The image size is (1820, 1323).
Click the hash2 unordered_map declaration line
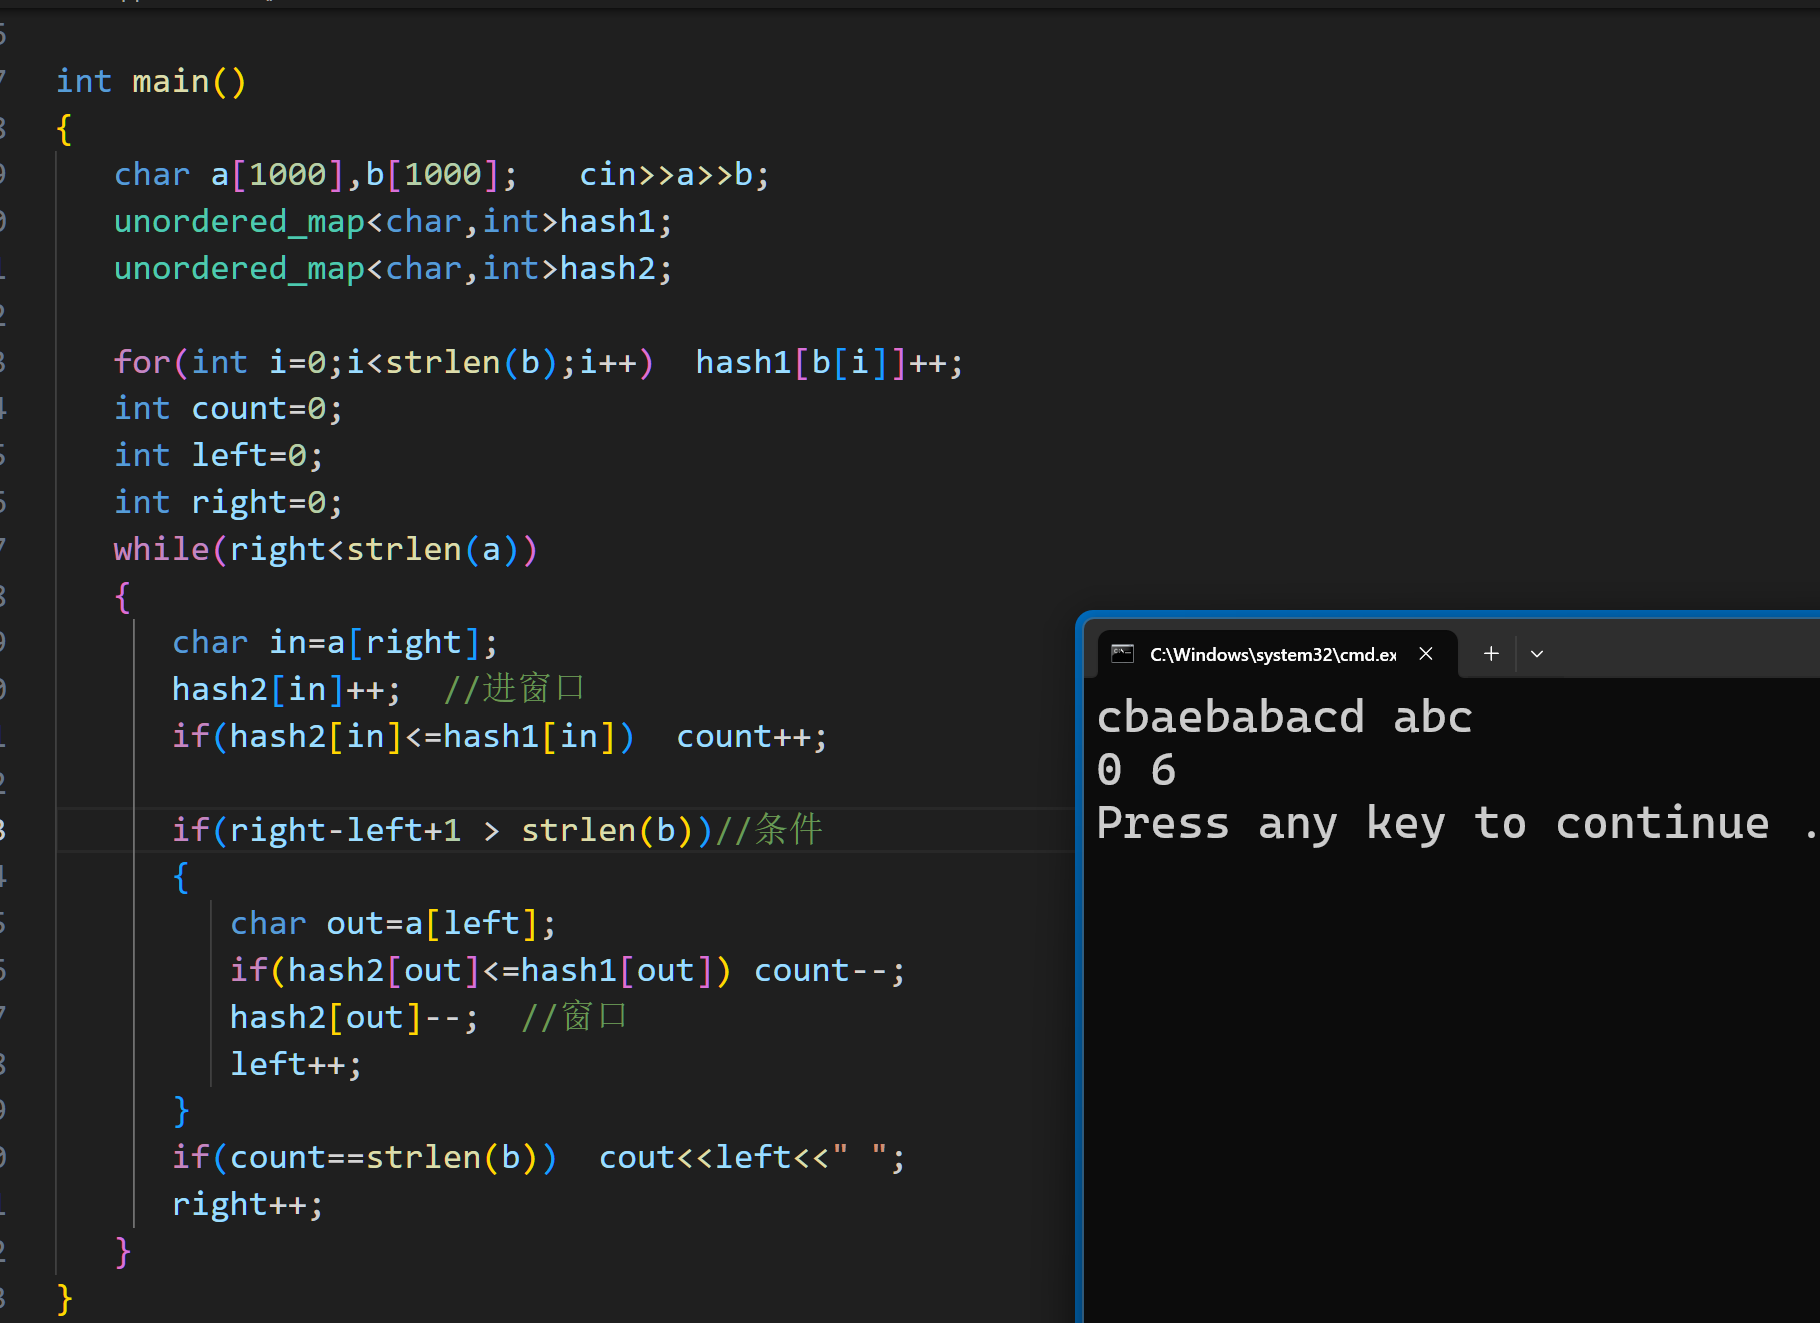393,269
